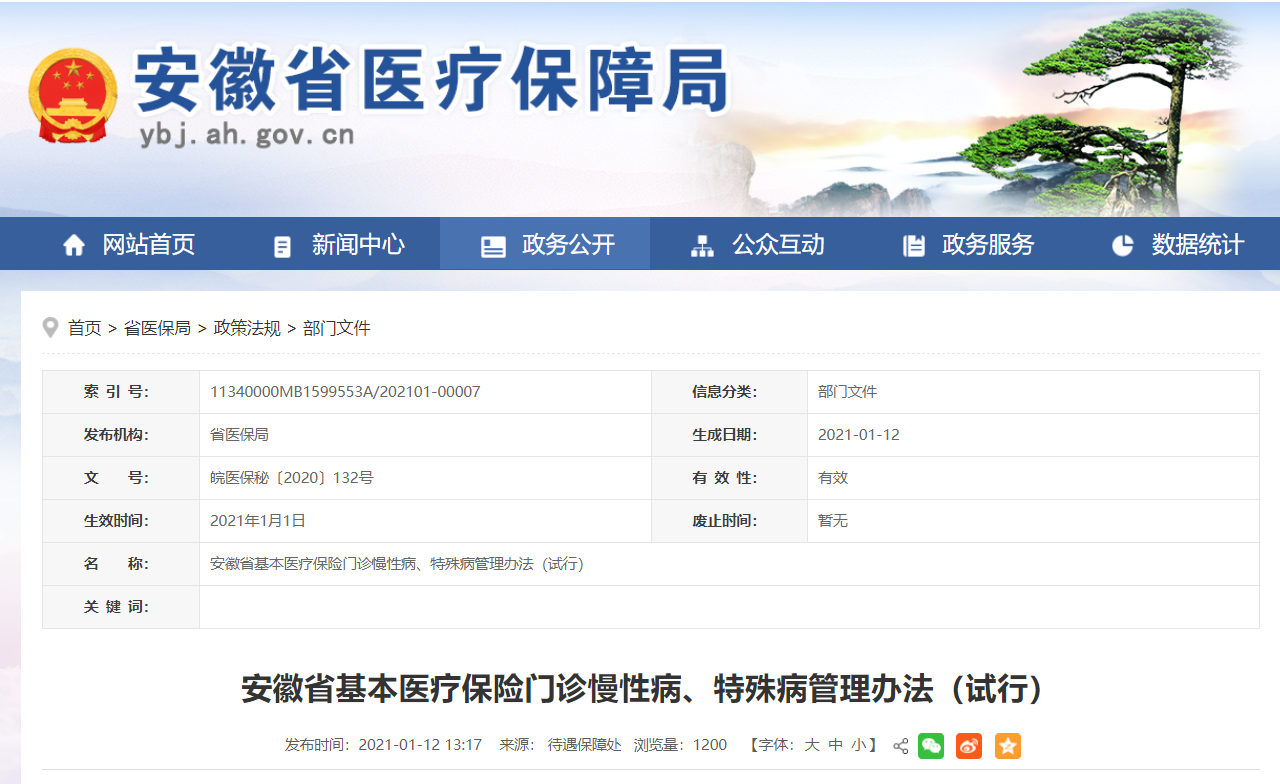
Task: Click the 生效时间 label cell
Action: click(x=121, y=521)
